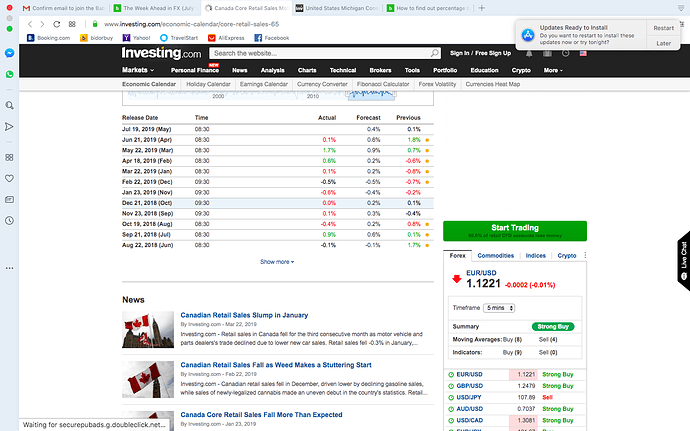Expand Show more release history
This screenshot has height=431, width=690.
(277, 262)
